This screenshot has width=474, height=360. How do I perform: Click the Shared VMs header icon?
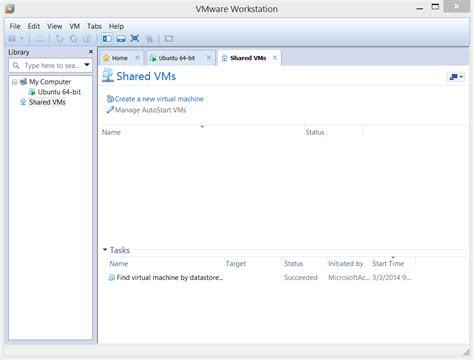[108, 75]
